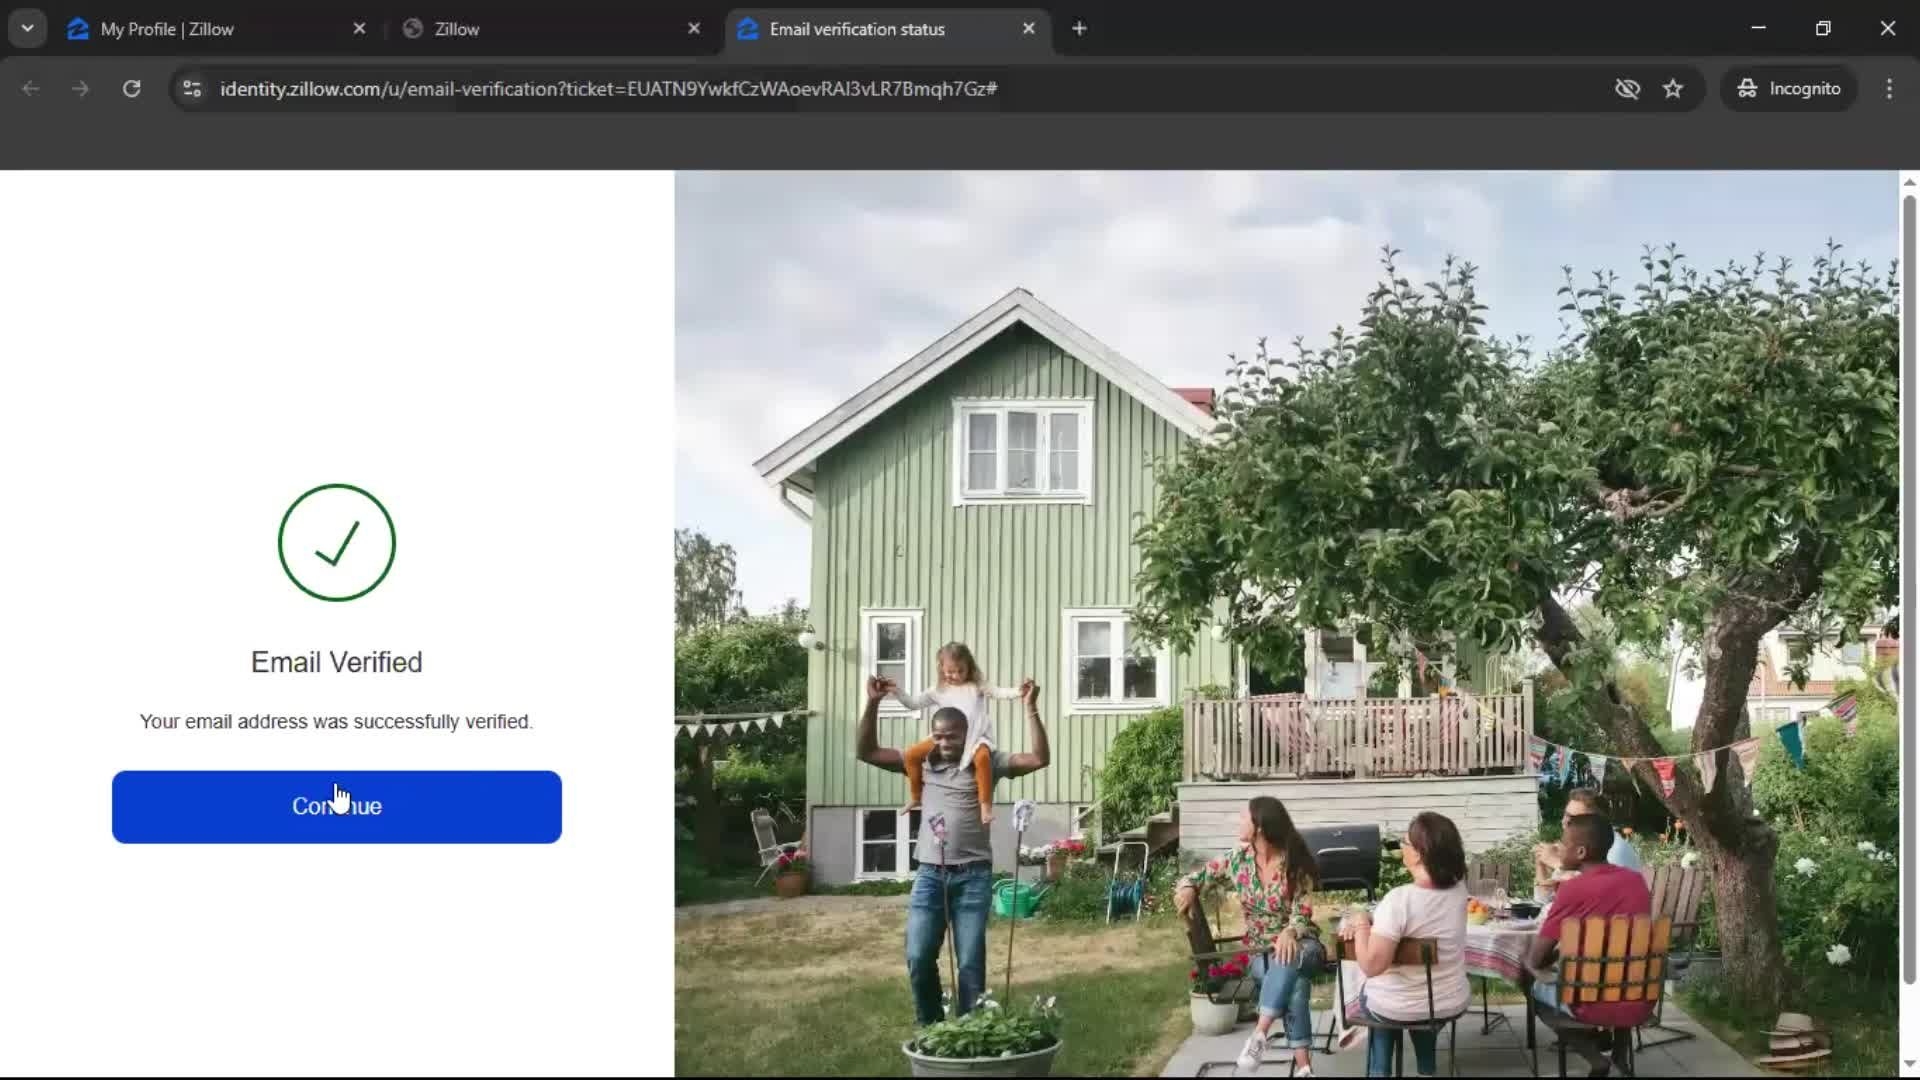Click the forward navigation arrow
The image size is (1920, 1080).
(x=80, y=88)
